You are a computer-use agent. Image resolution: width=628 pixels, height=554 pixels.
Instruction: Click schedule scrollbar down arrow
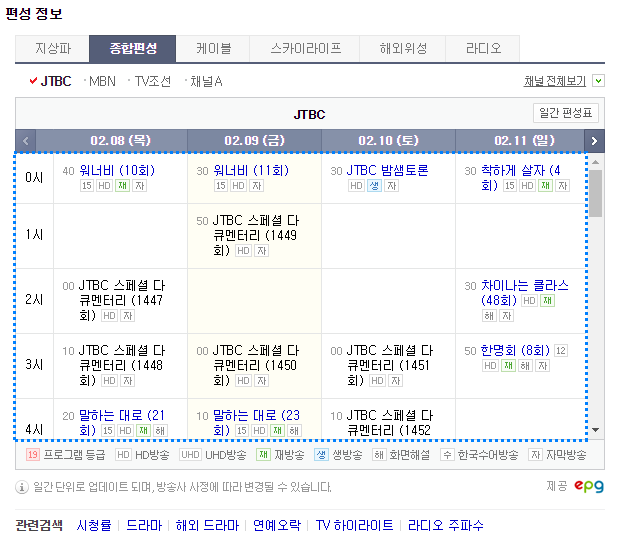click(596, 430)
